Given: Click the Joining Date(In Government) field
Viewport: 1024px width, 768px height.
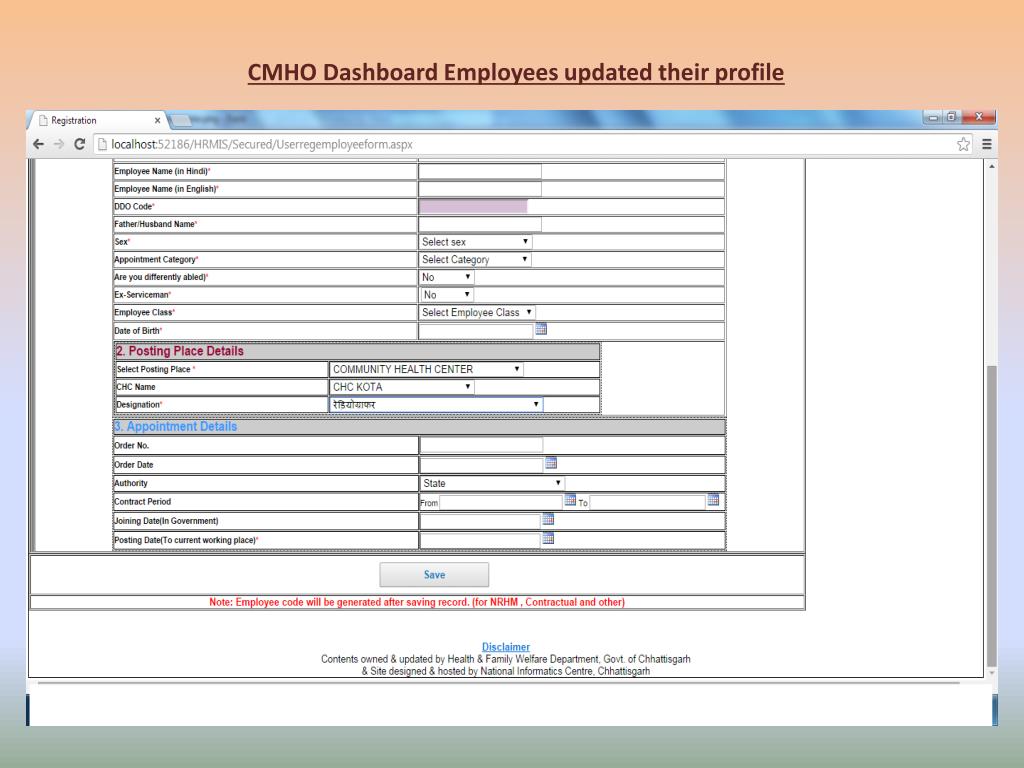Looking at the screenshot, I should pyautogui.click(x=480, y=520).
